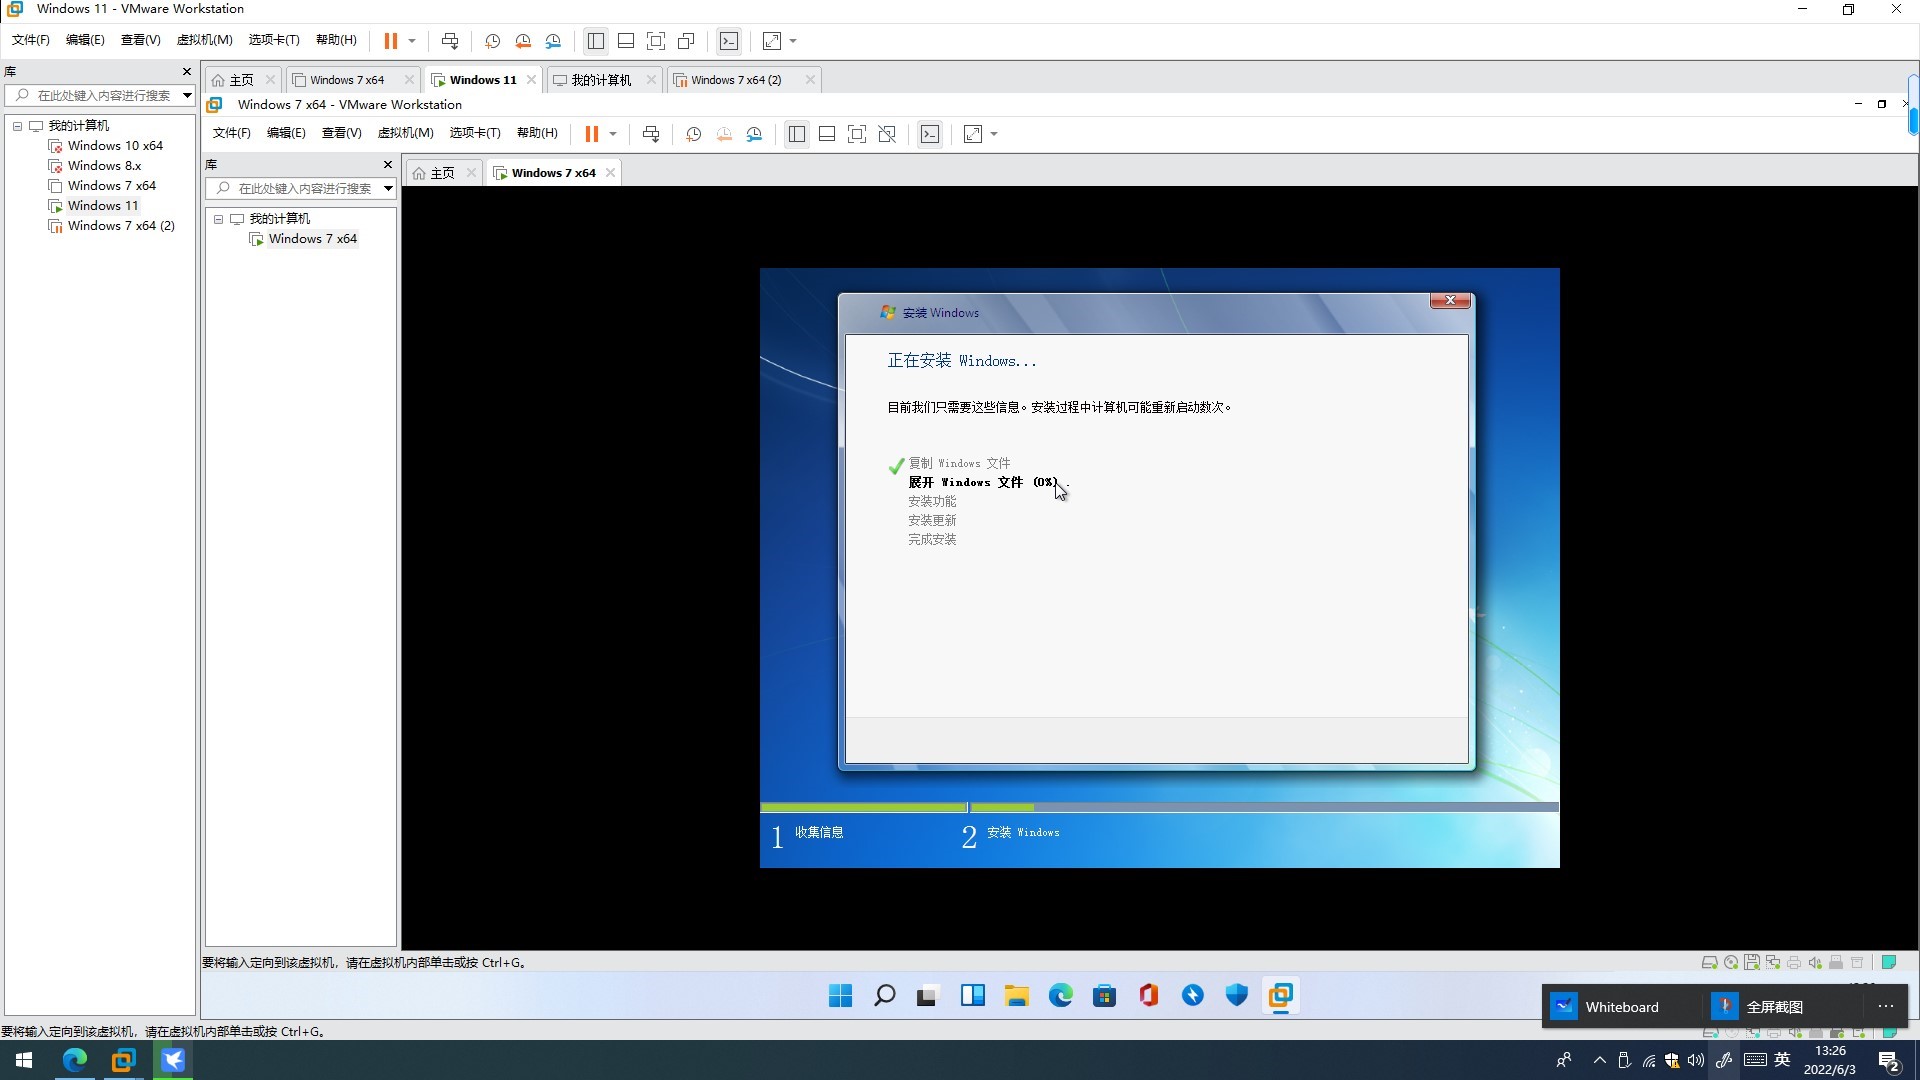Toggle the thumbnail bar in the outer Windows 11 window toolbar
Viewport: 1920px width, 1080px height.
(x=626, y=41)
